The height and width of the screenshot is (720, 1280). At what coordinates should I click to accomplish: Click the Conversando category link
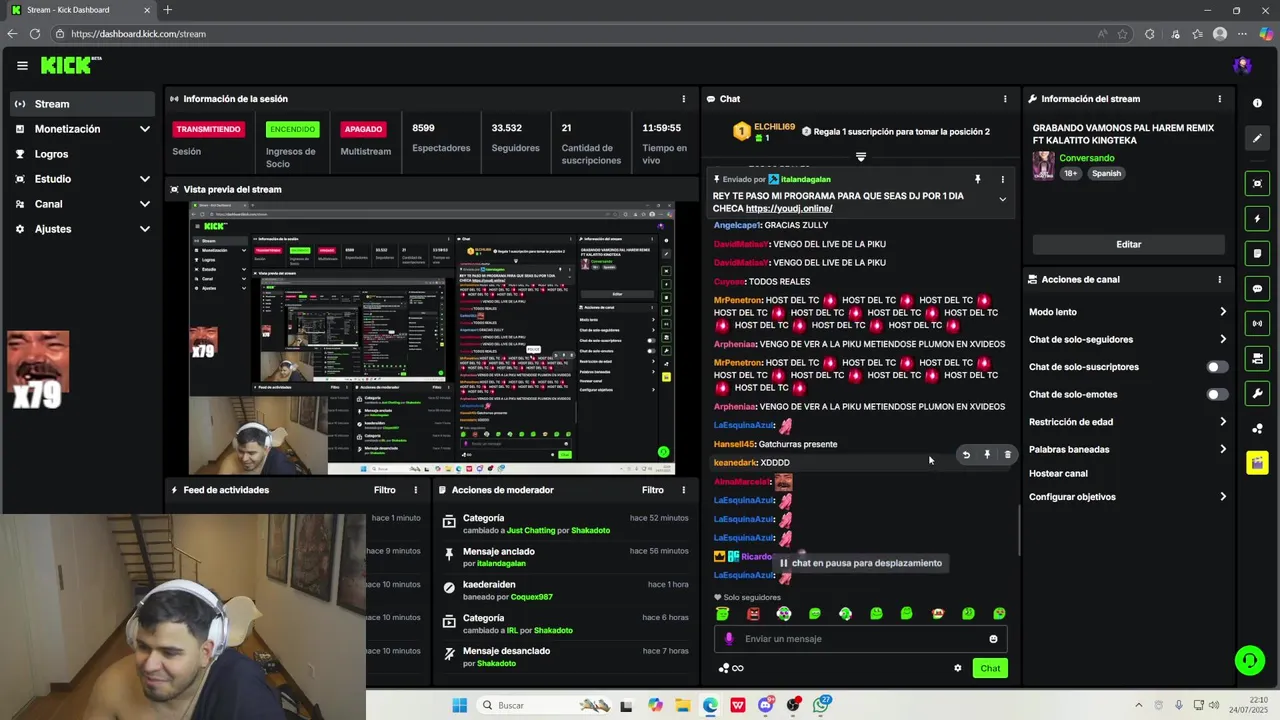(x=1087, y=158)
